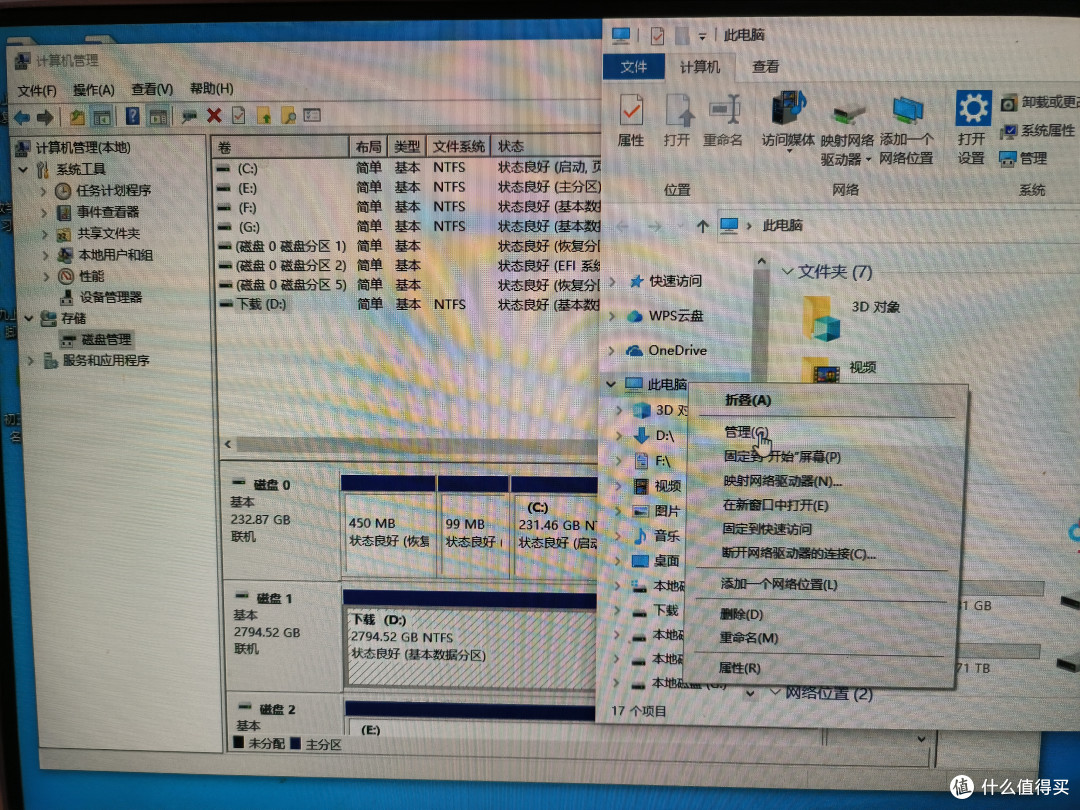Open 查看(V) menu in Computer Management

click(x=152, y=89)
